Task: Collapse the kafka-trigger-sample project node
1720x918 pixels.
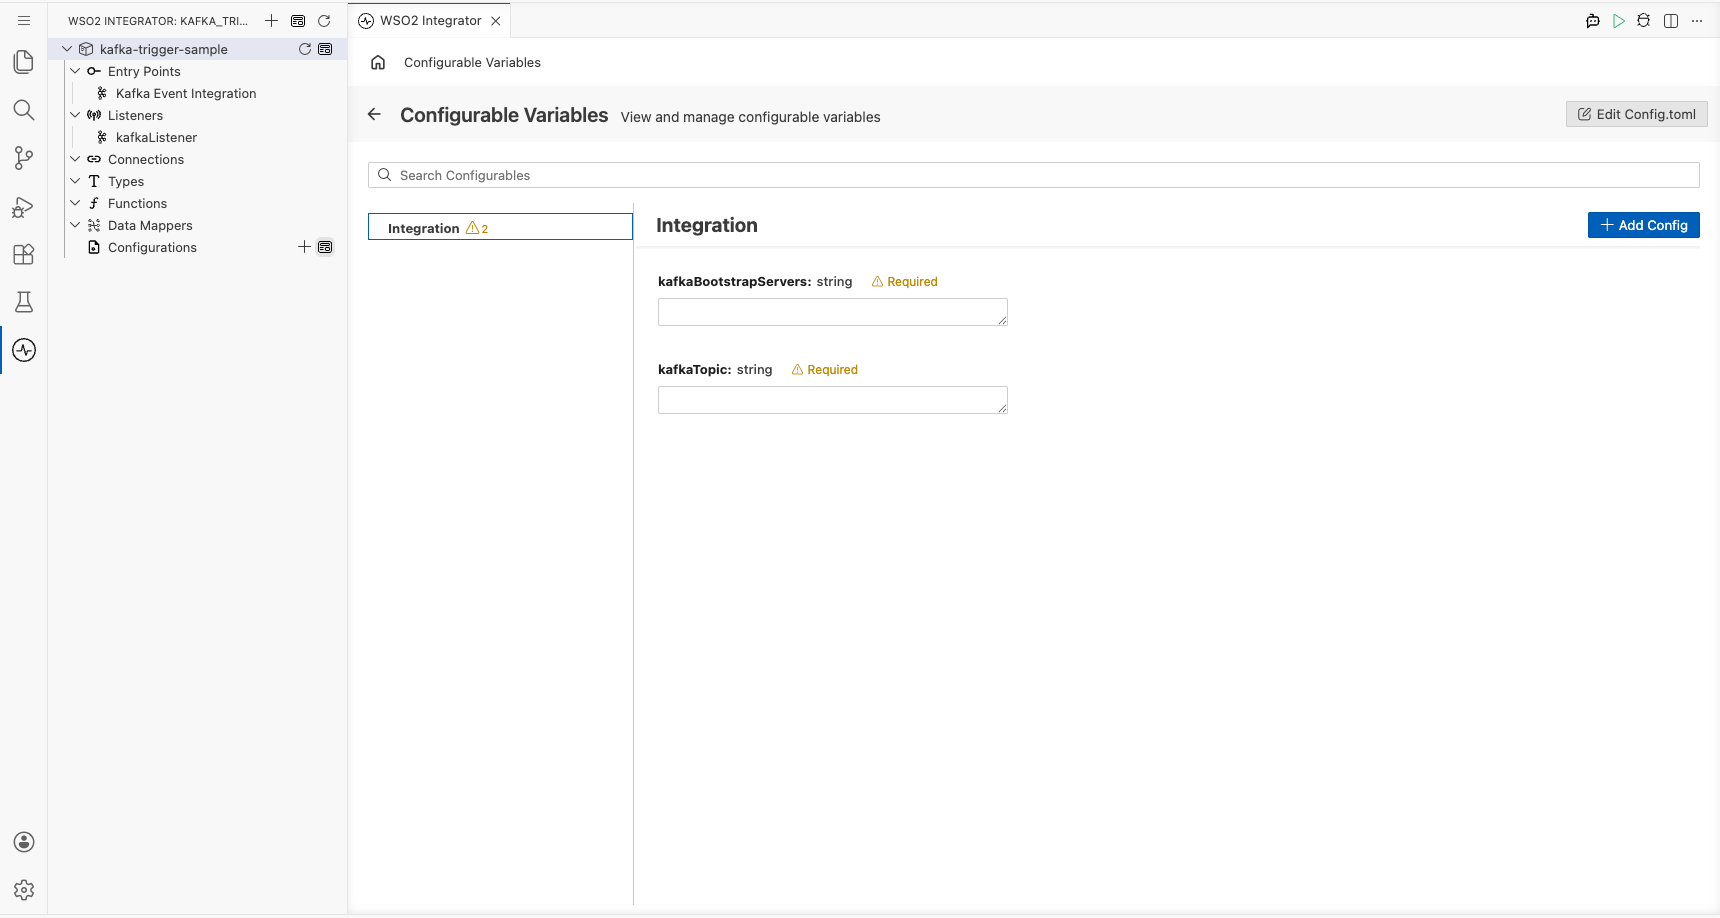Action: point(67,49)
